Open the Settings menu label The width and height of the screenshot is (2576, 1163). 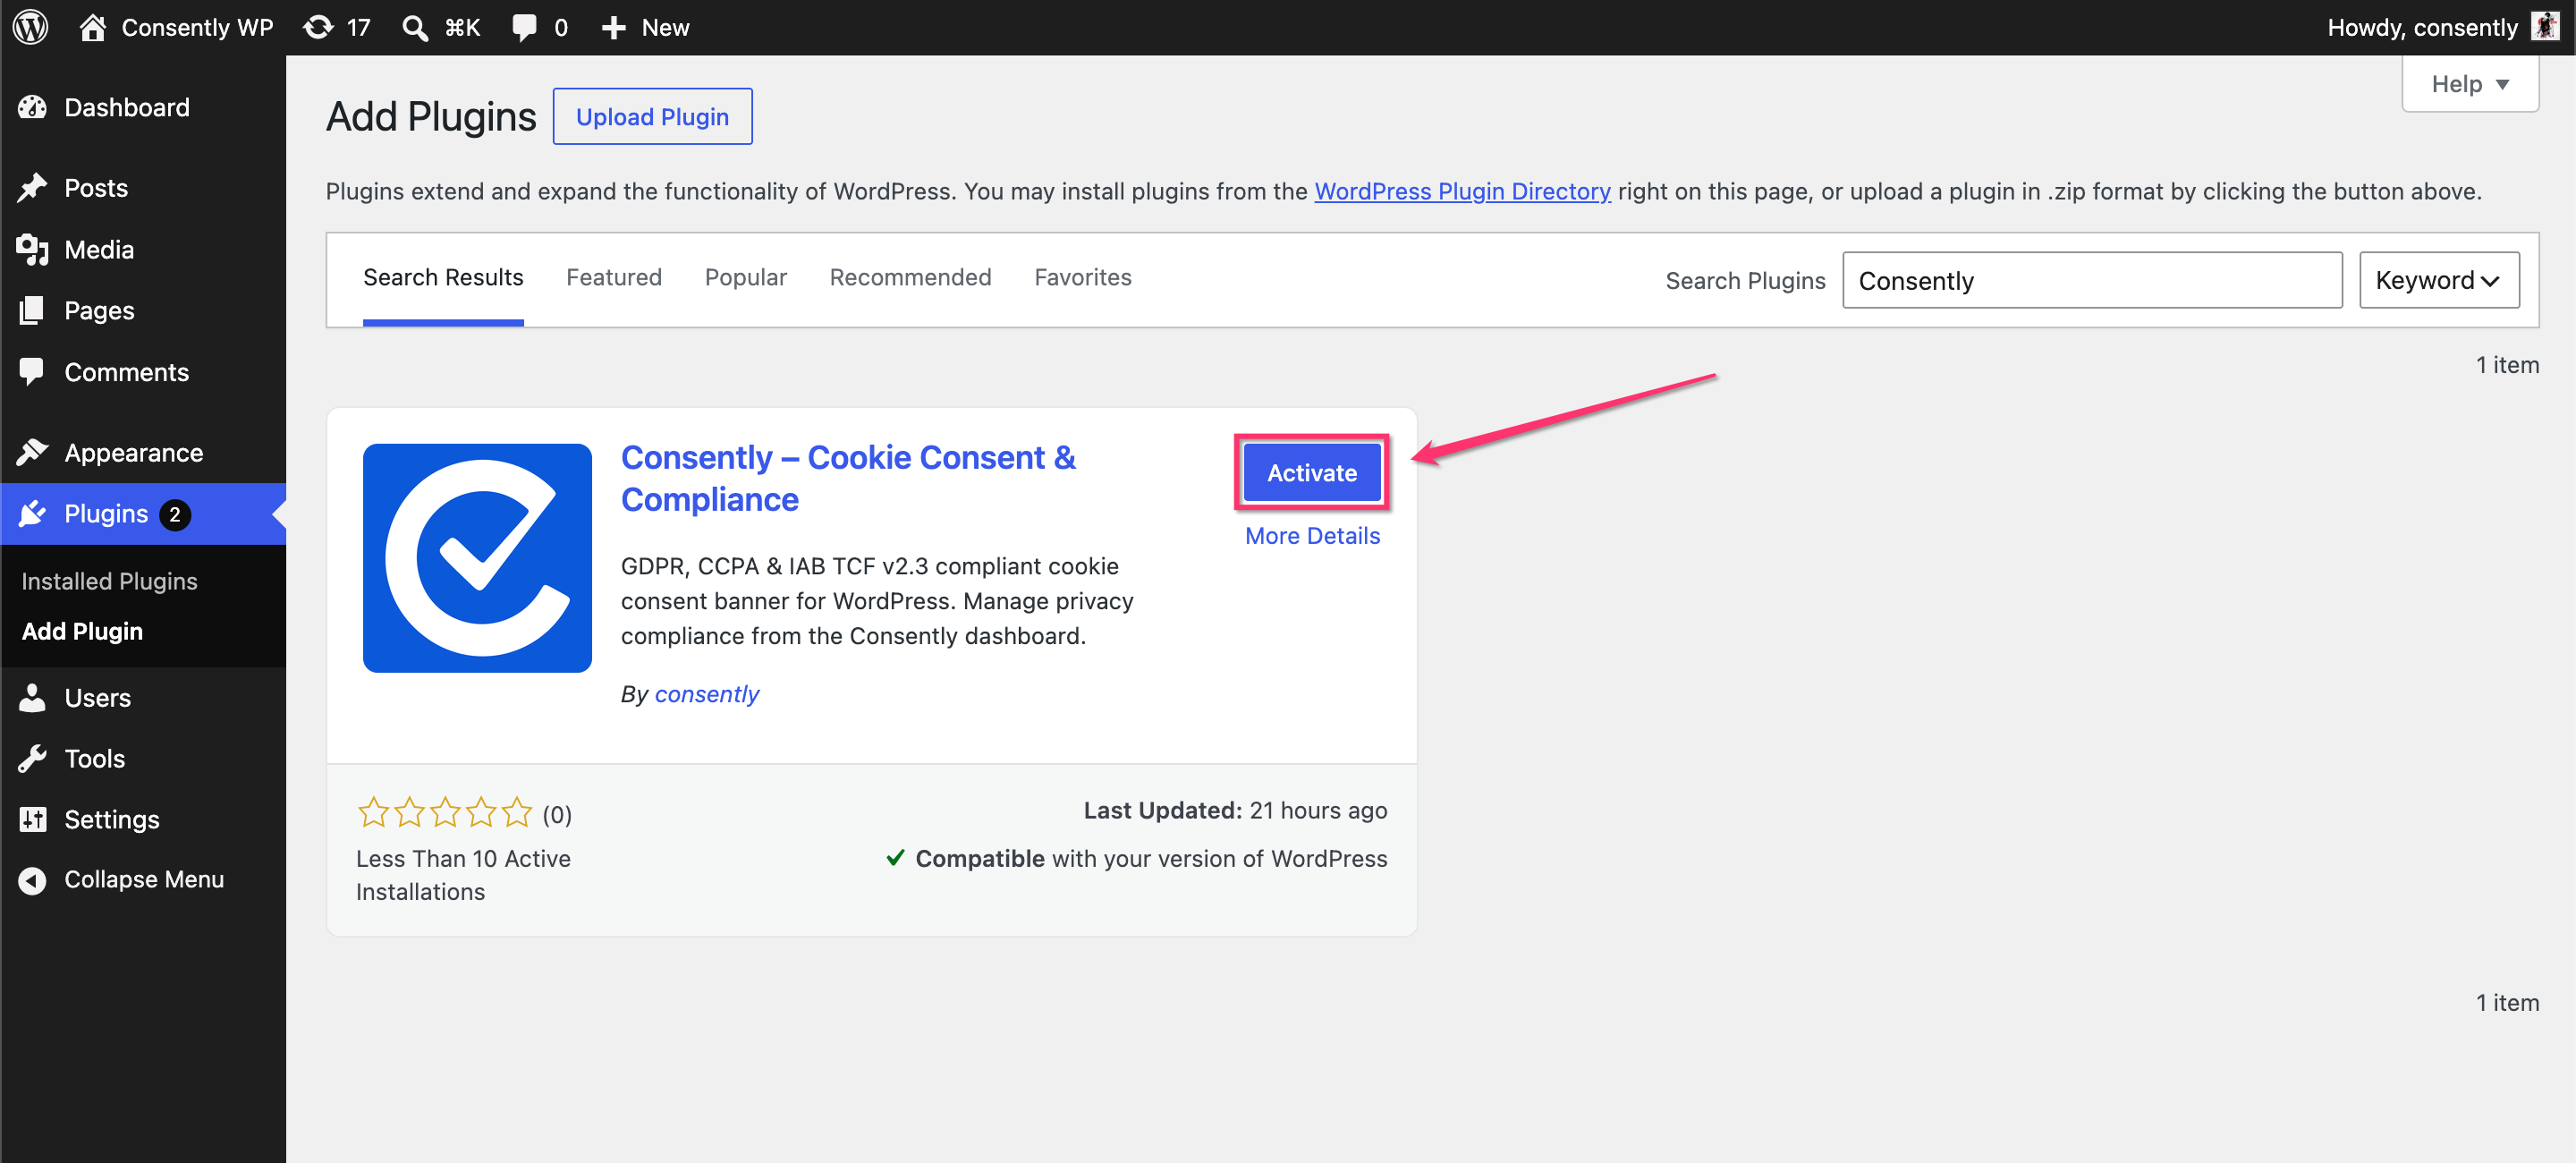pos(112,820)
